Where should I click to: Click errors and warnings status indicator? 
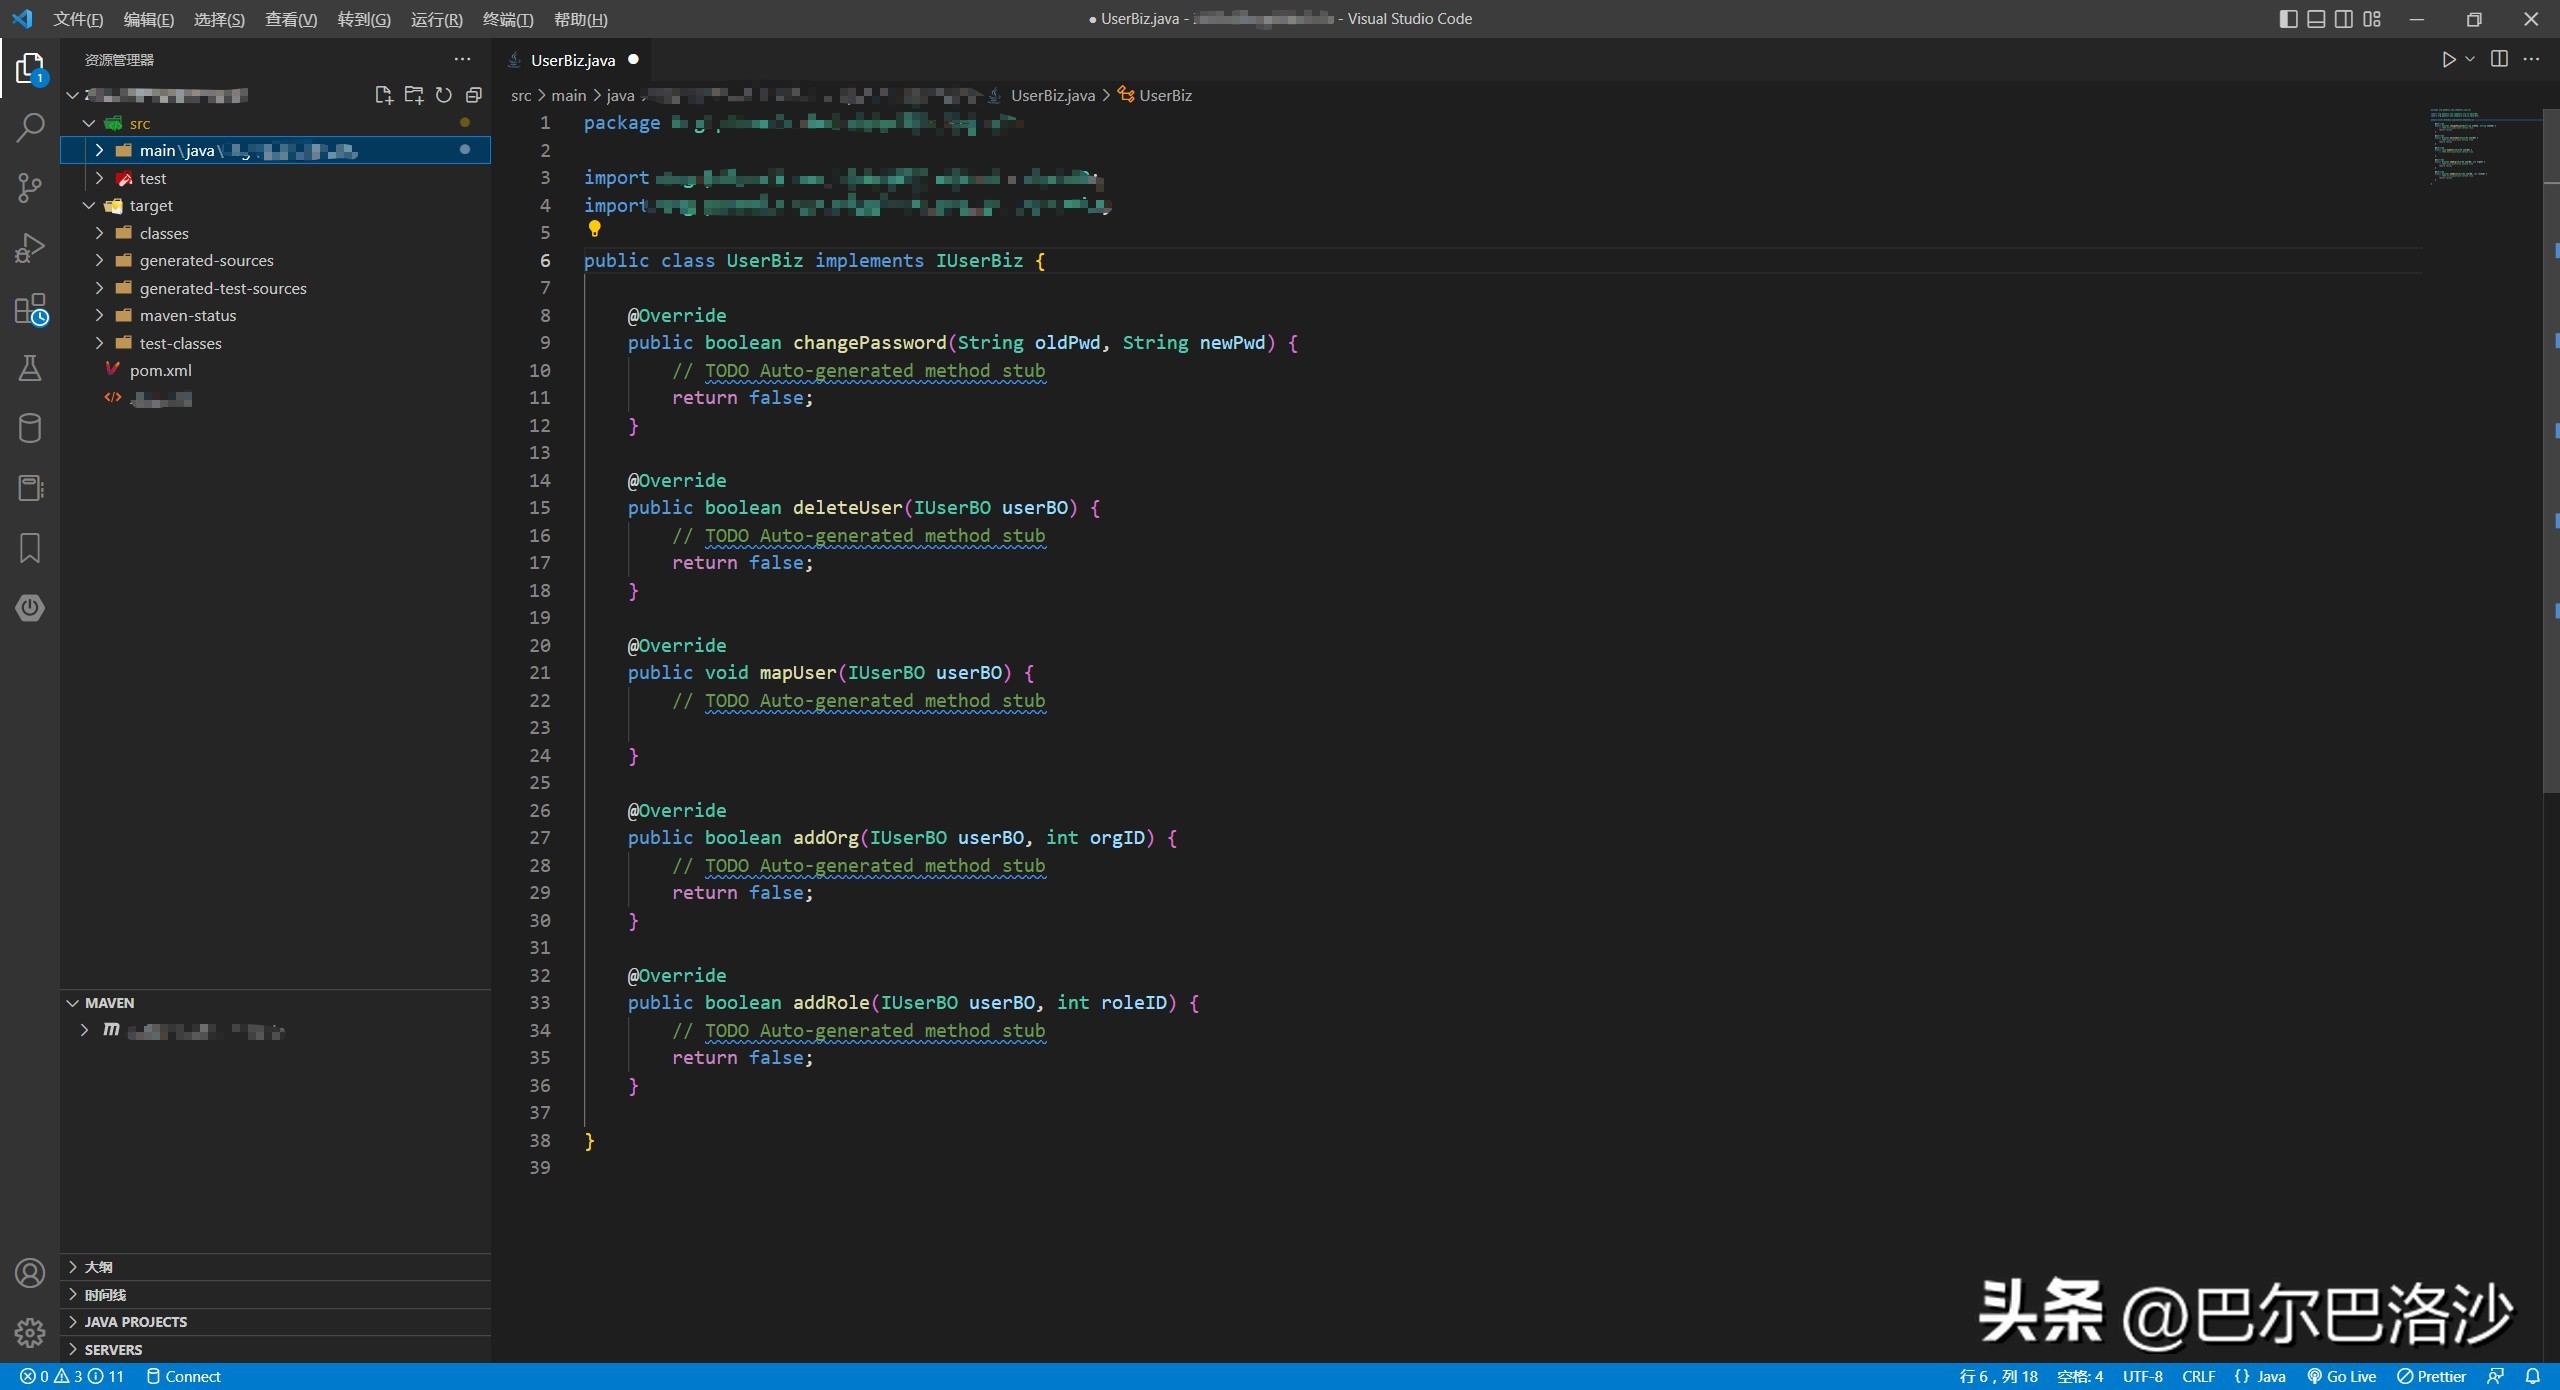(72, 1376)
